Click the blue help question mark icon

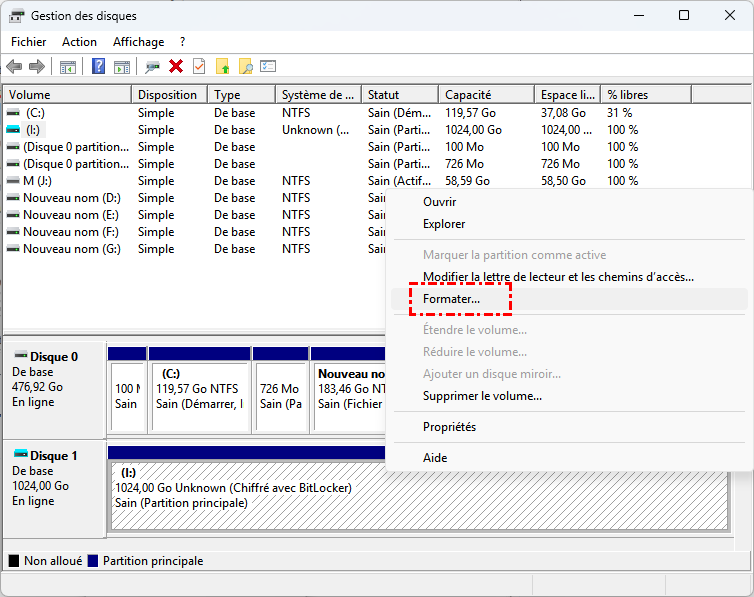coord(99,67)
